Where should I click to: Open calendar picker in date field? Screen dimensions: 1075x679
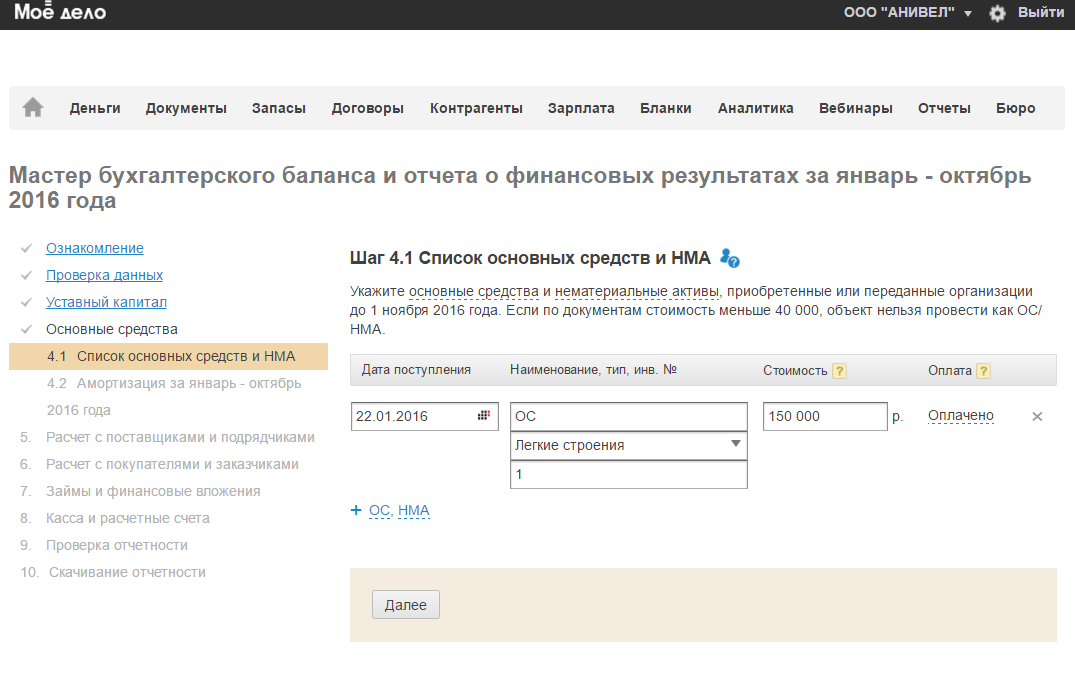484,416
